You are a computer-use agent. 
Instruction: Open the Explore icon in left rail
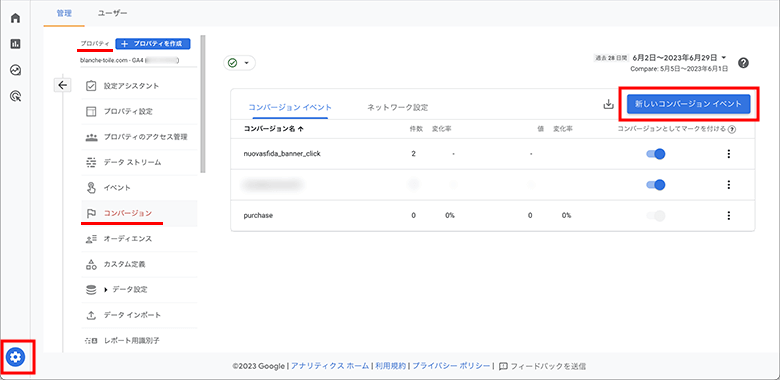(15, 70)
